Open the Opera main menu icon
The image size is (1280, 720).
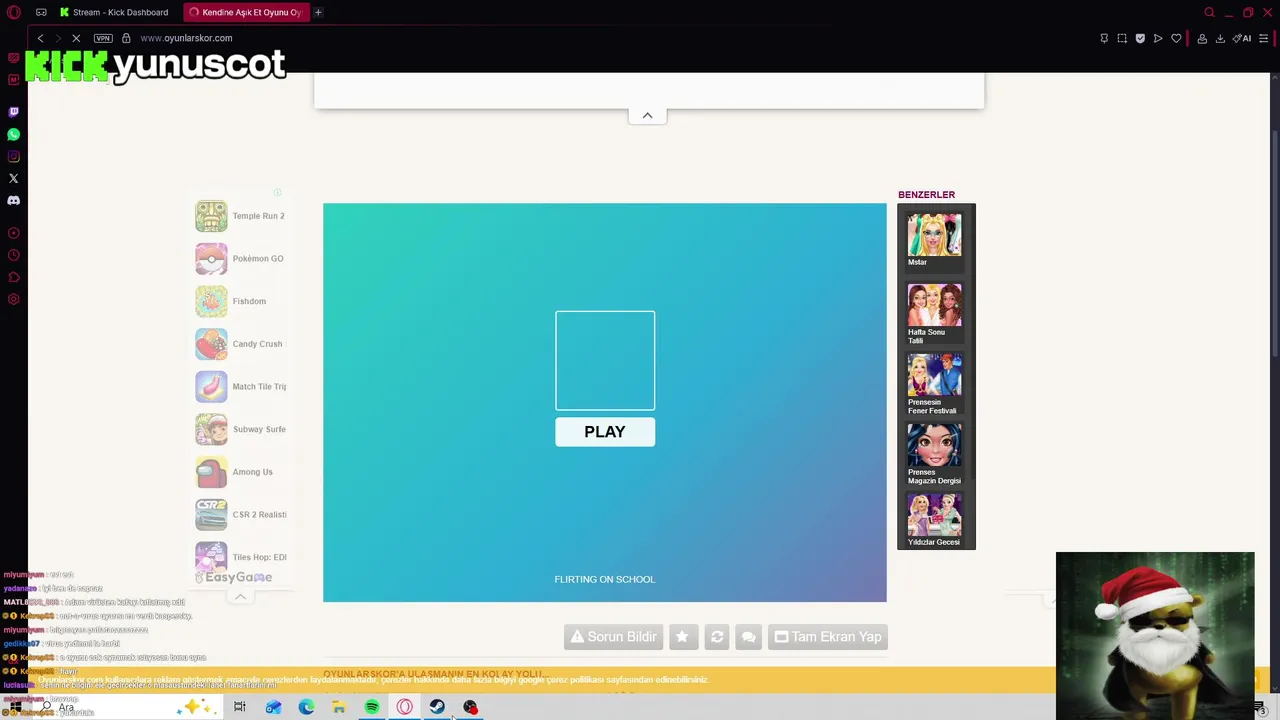pos(14,12)
